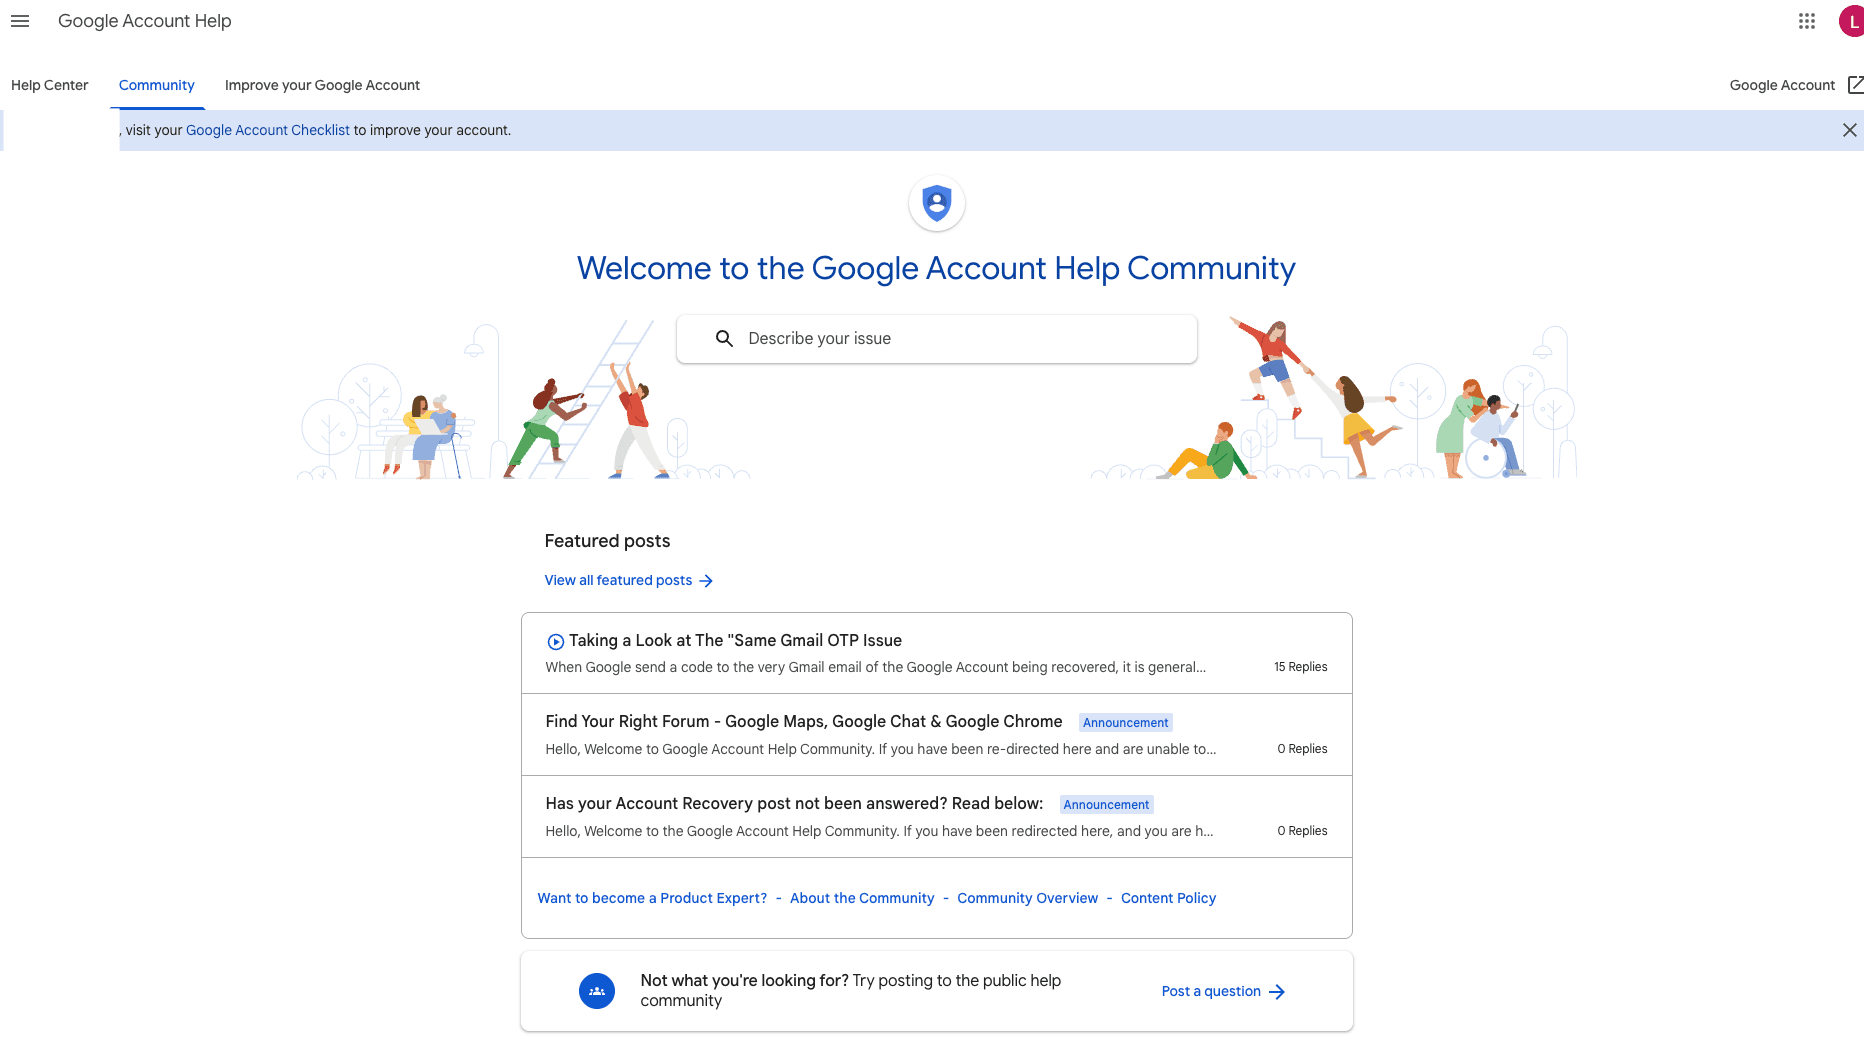
Task: Click the arrow beside View all featured posts
Action: [706, 581]
